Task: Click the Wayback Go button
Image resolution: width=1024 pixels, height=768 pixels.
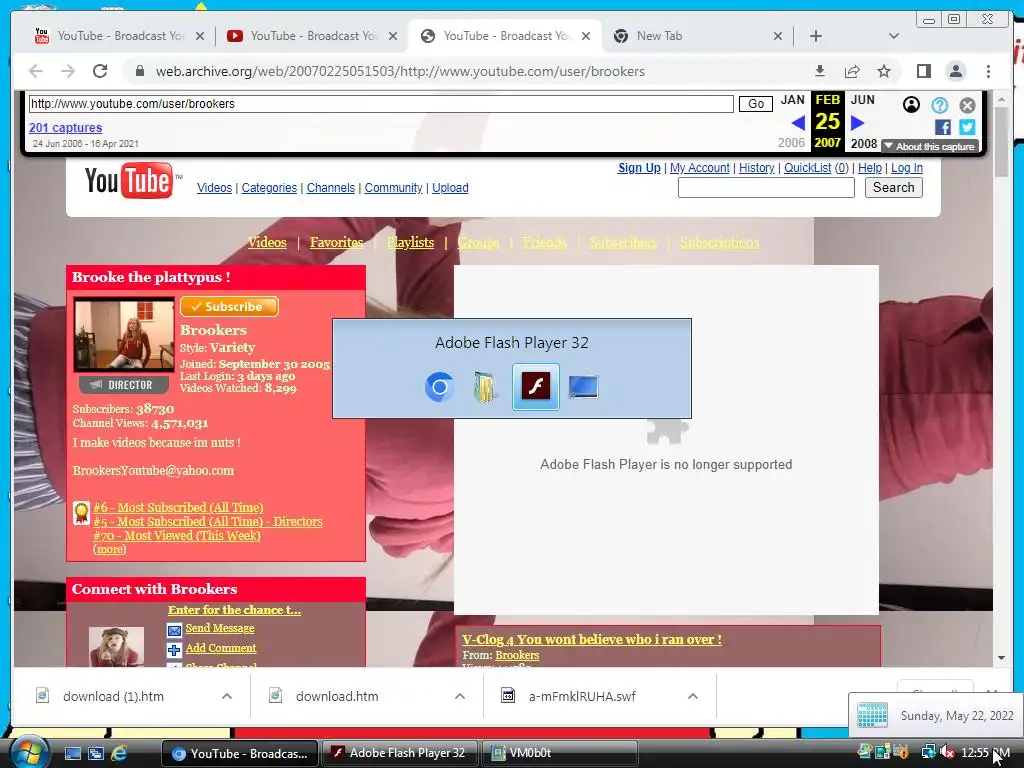Action: pyautogui.click(x=756, y=104)
